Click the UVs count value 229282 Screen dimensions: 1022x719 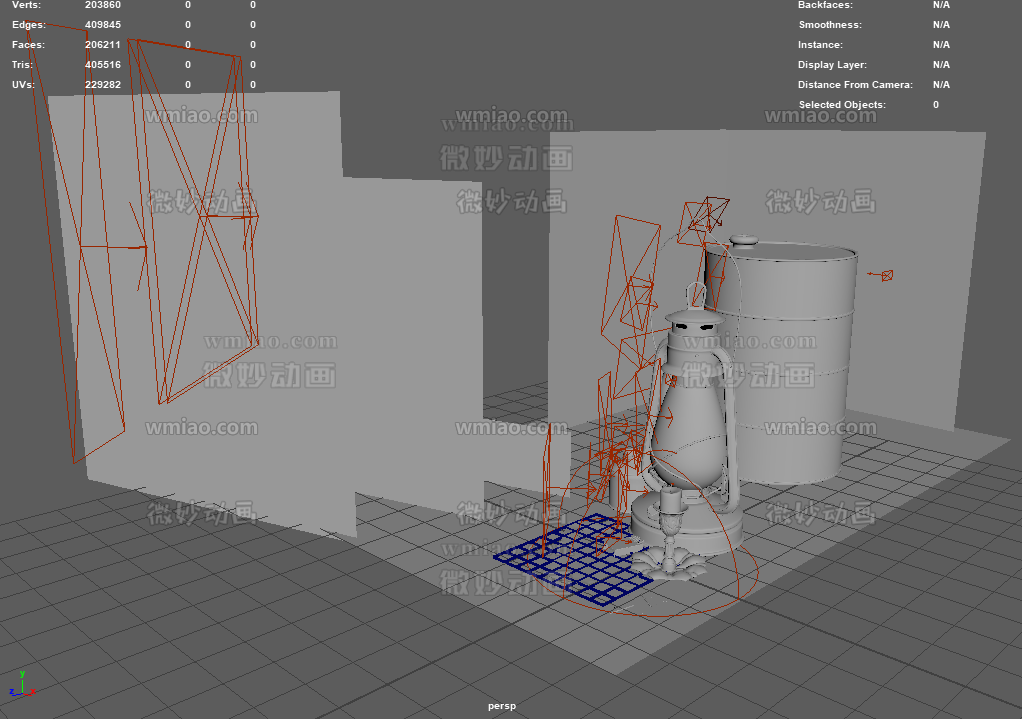click(103, 85)
